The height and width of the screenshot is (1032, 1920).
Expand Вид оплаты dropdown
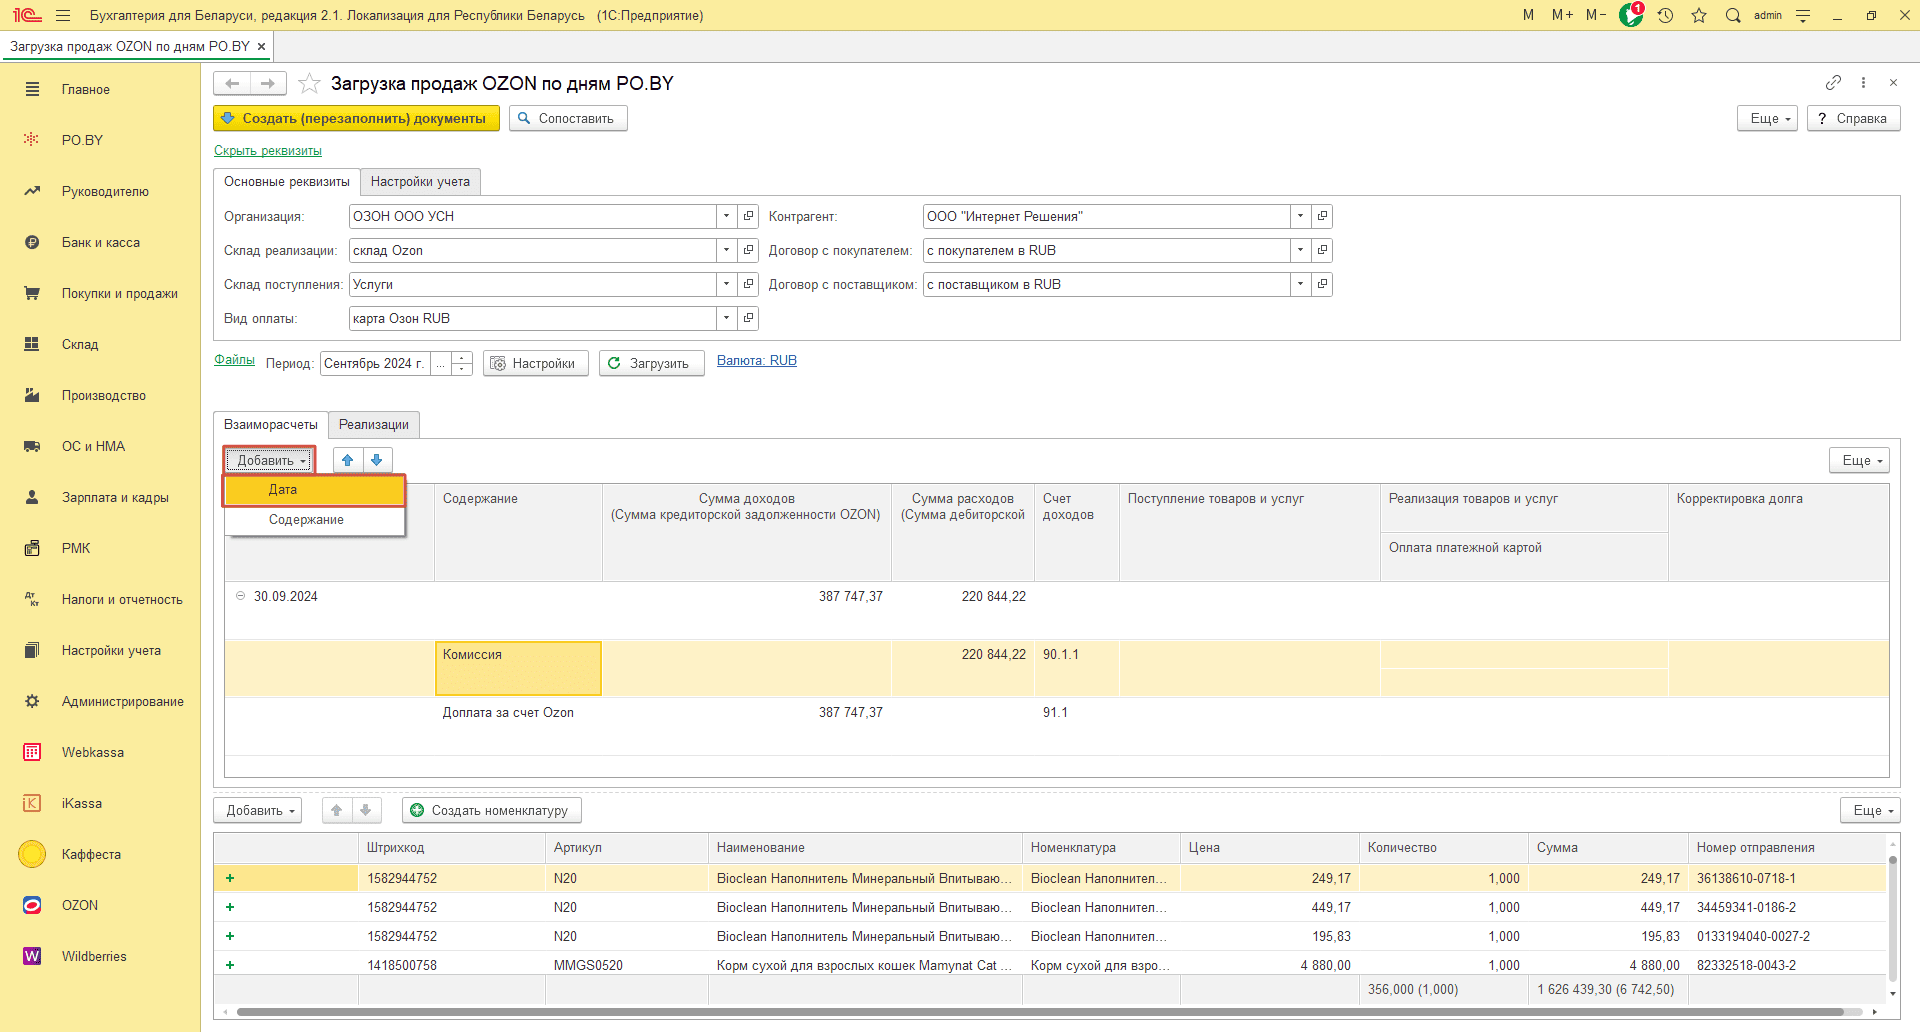[x=727, y=318]
